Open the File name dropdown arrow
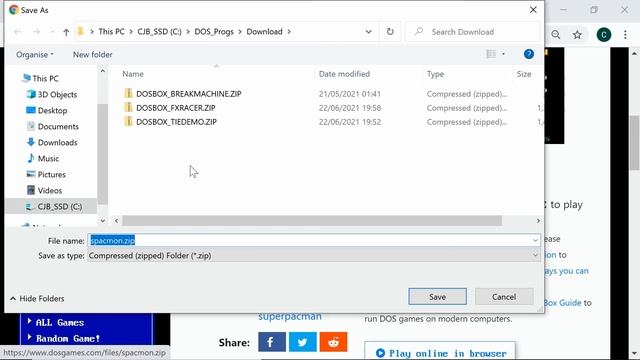 [x=535, y=240]
